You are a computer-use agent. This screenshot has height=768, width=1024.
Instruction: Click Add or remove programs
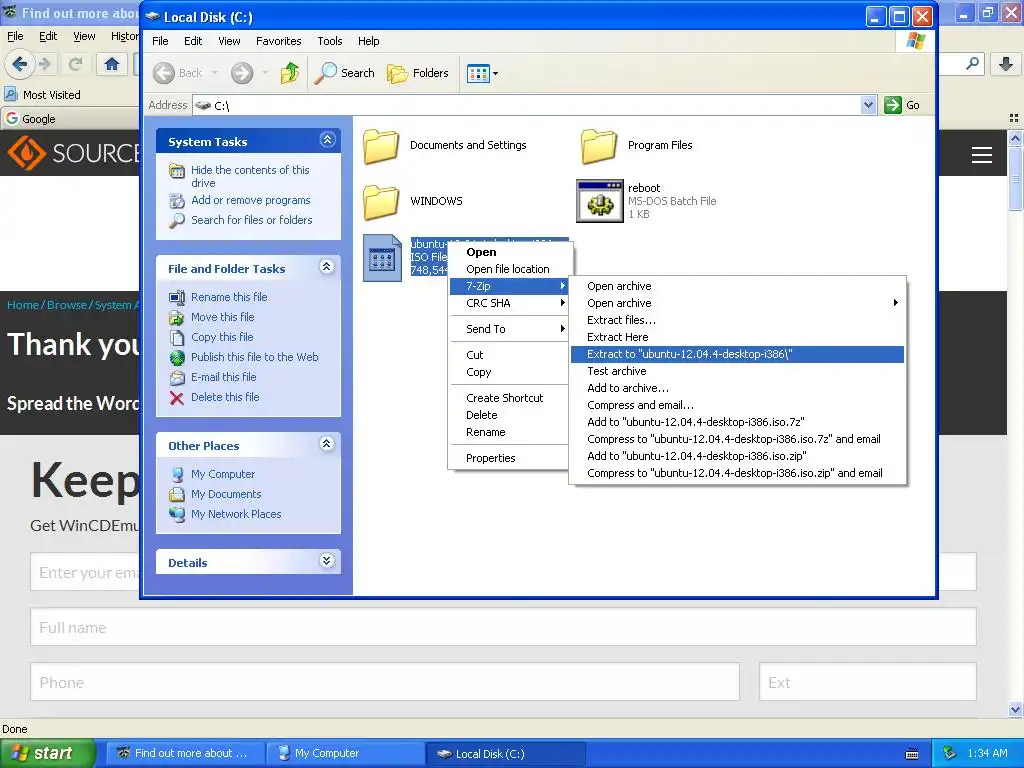click(251, 200)
